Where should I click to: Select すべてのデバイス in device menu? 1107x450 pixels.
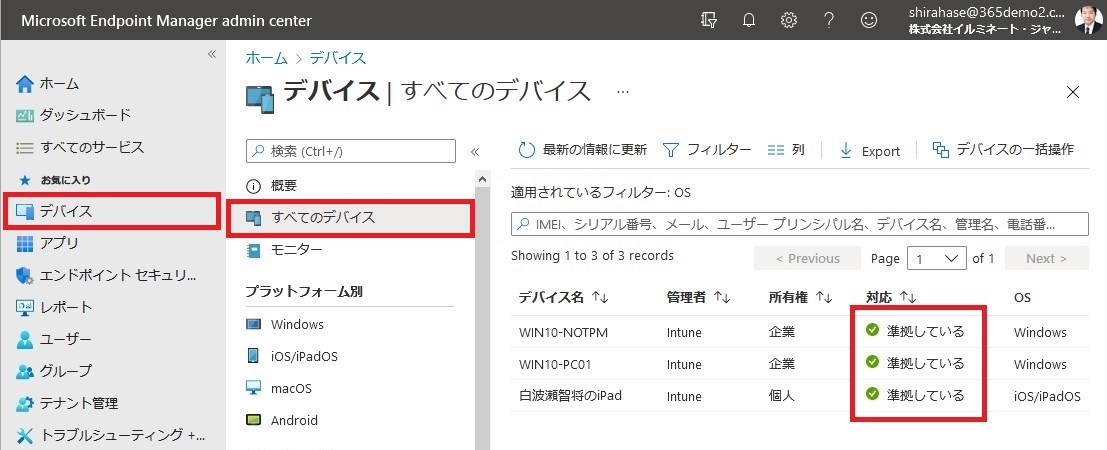349,218
